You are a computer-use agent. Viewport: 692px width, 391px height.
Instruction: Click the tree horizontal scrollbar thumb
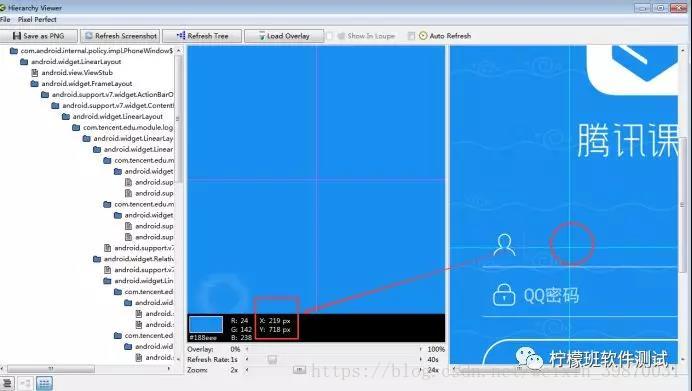pyautogui.click(x=51, y=368)
